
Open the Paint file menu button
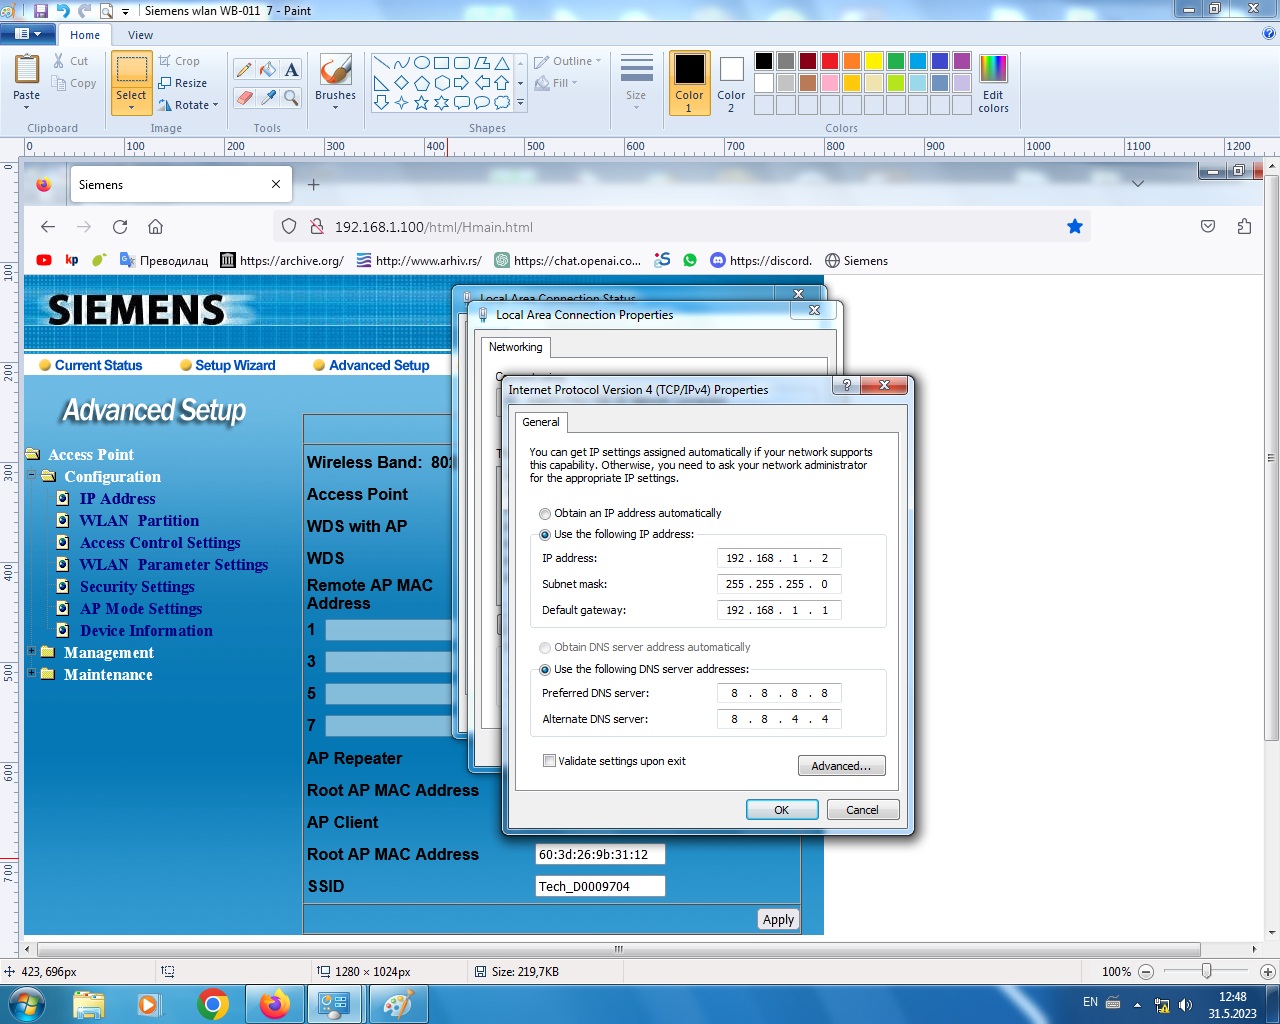click(28, 34)
